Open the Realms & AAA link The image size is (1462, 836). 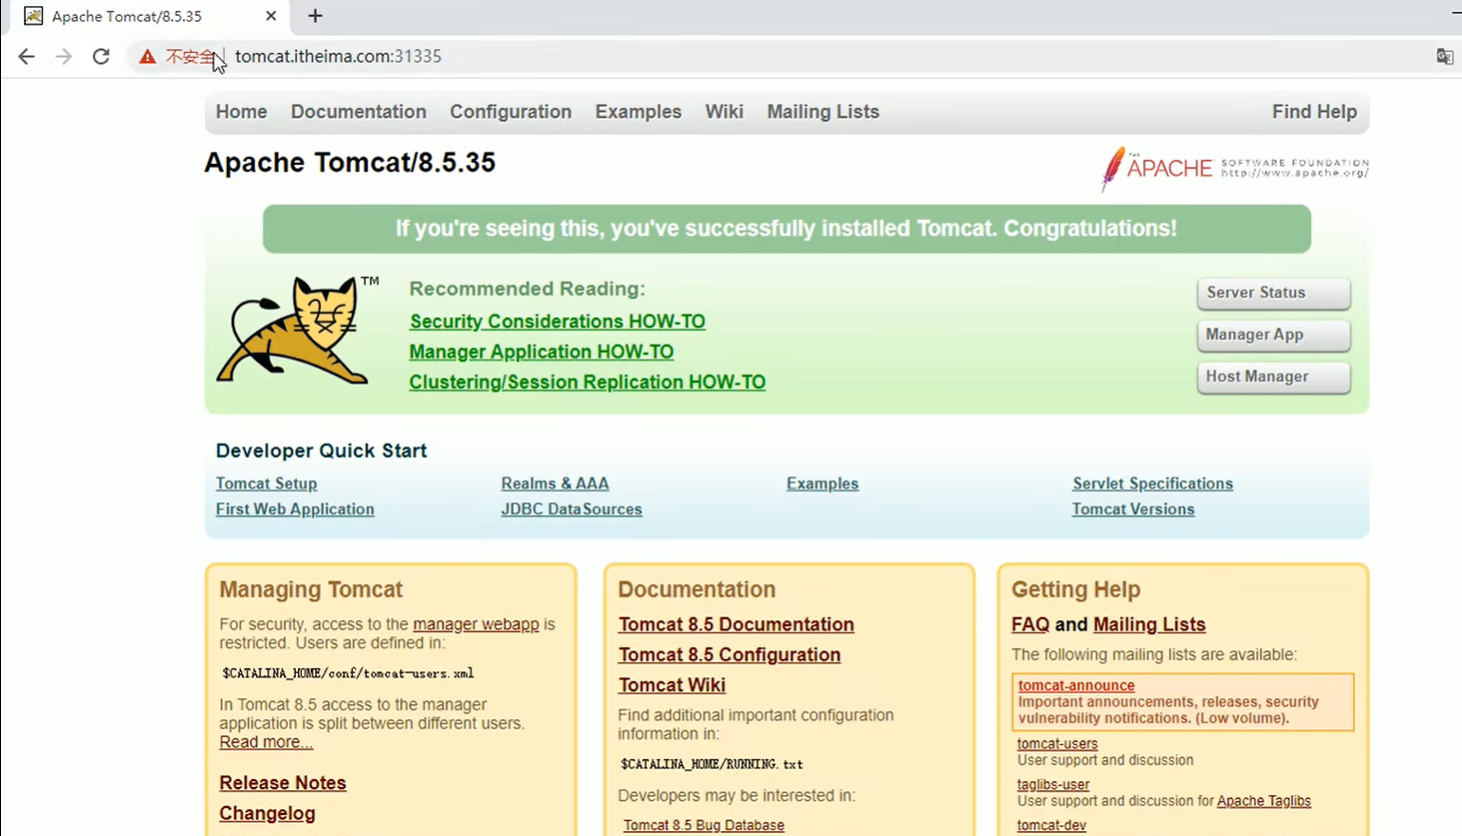(555, 484)
